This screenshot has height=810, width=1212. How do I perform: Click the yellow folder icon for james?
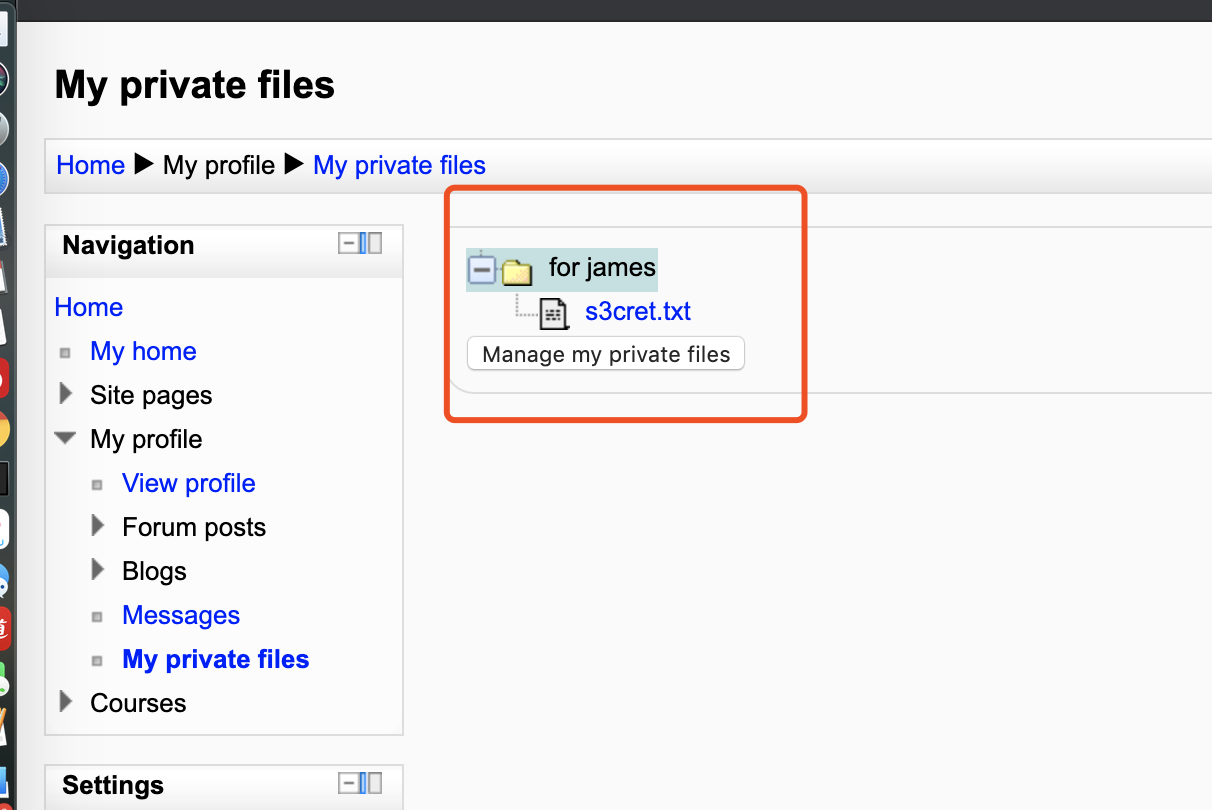point(516,270)
